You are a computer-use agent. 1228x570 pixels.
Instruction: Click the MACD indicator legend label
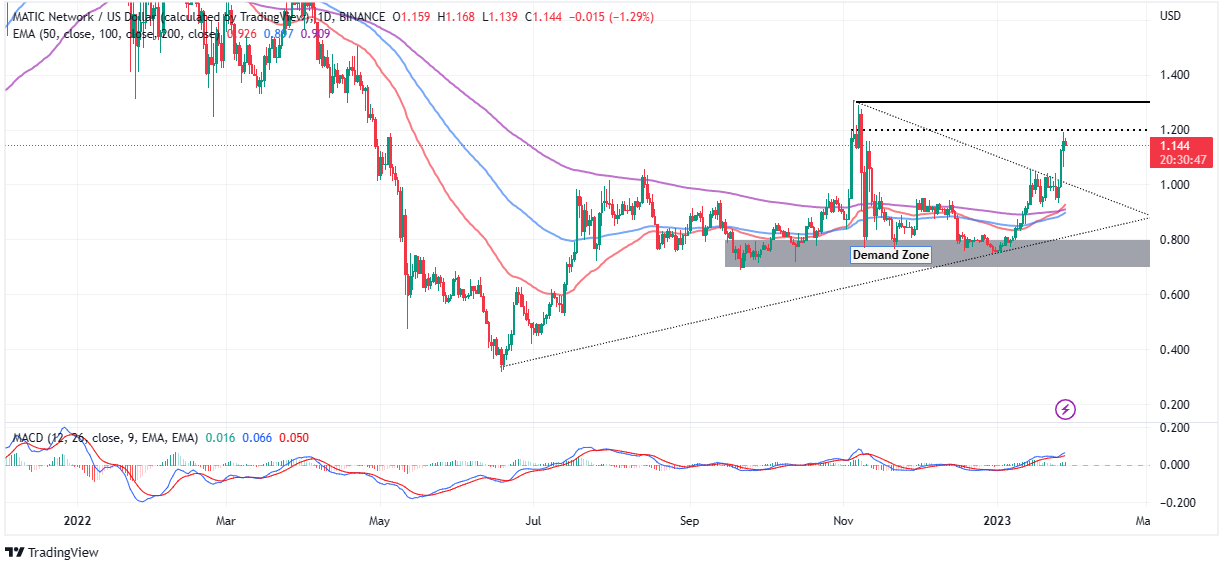tap(104, 438)
